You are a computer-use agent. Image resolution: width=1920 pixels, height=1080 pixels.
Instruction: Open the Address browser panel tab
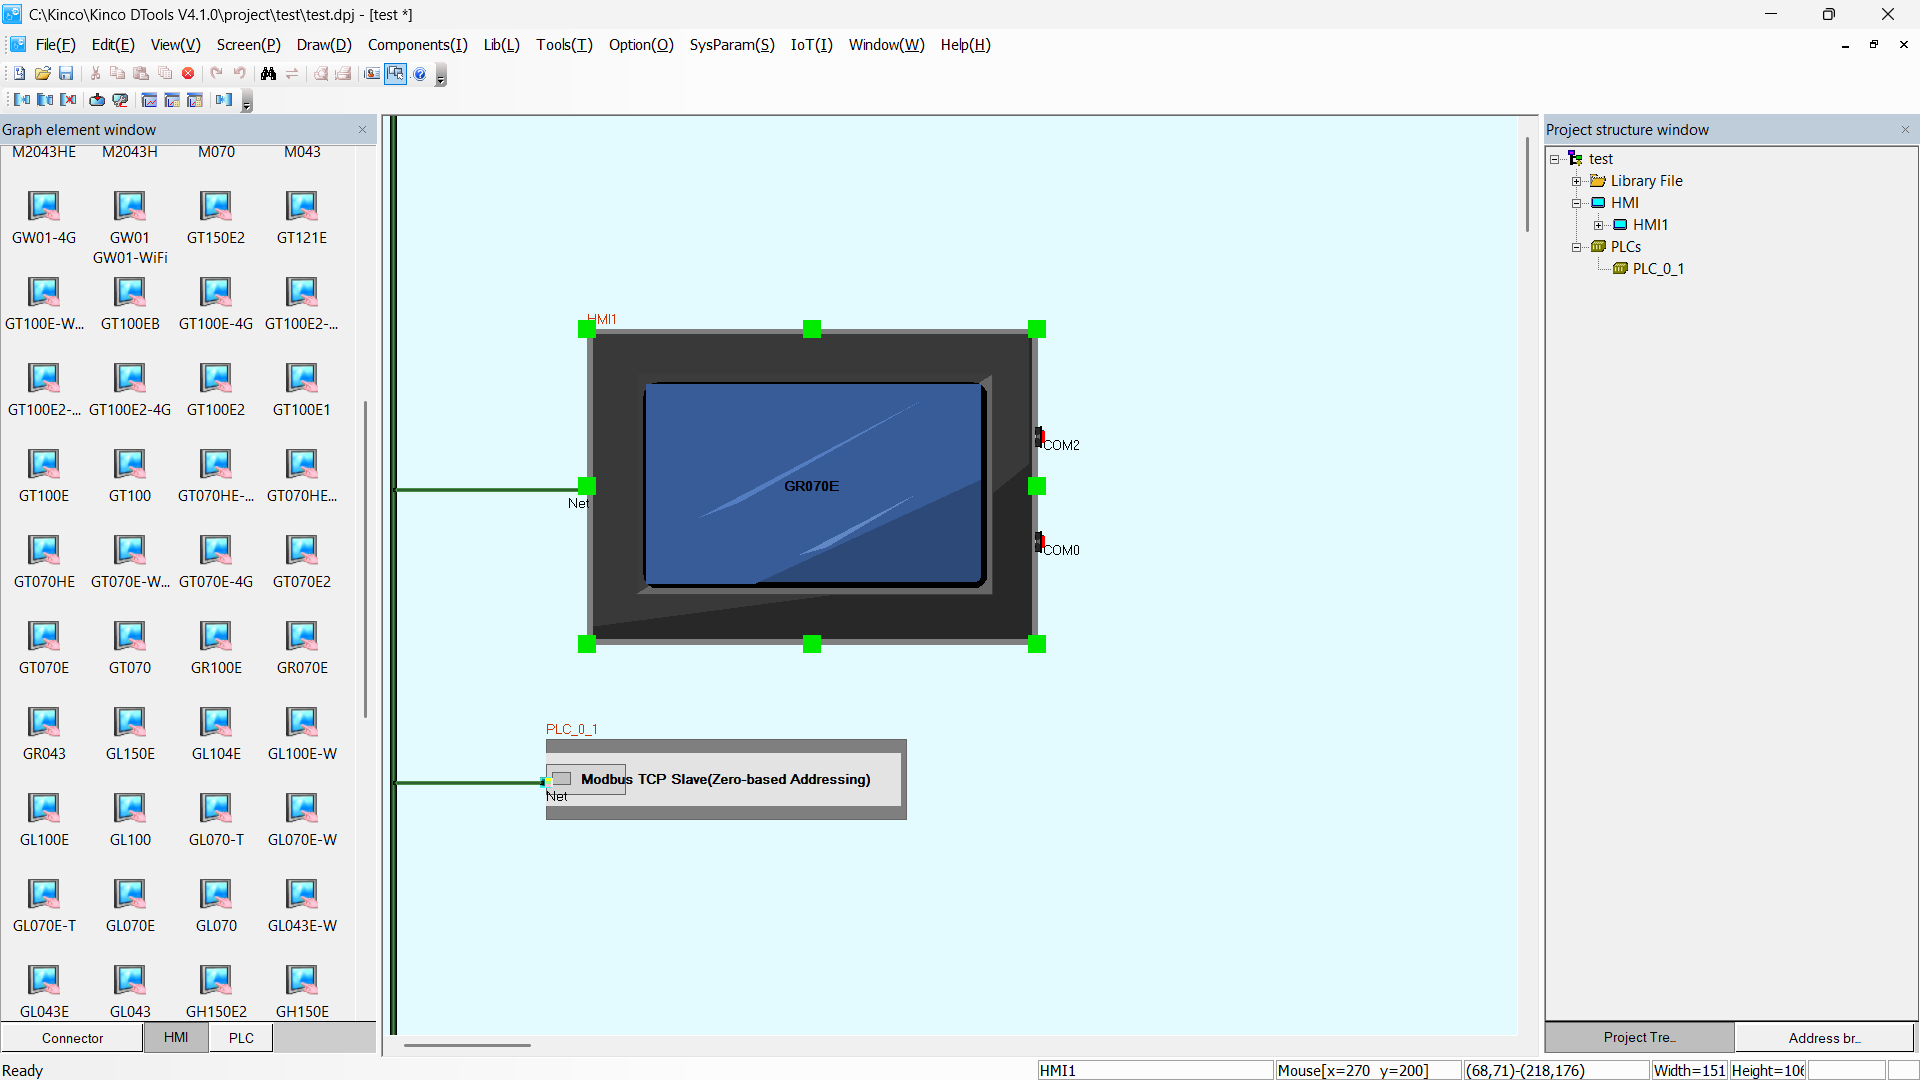coord(1824,1038)
